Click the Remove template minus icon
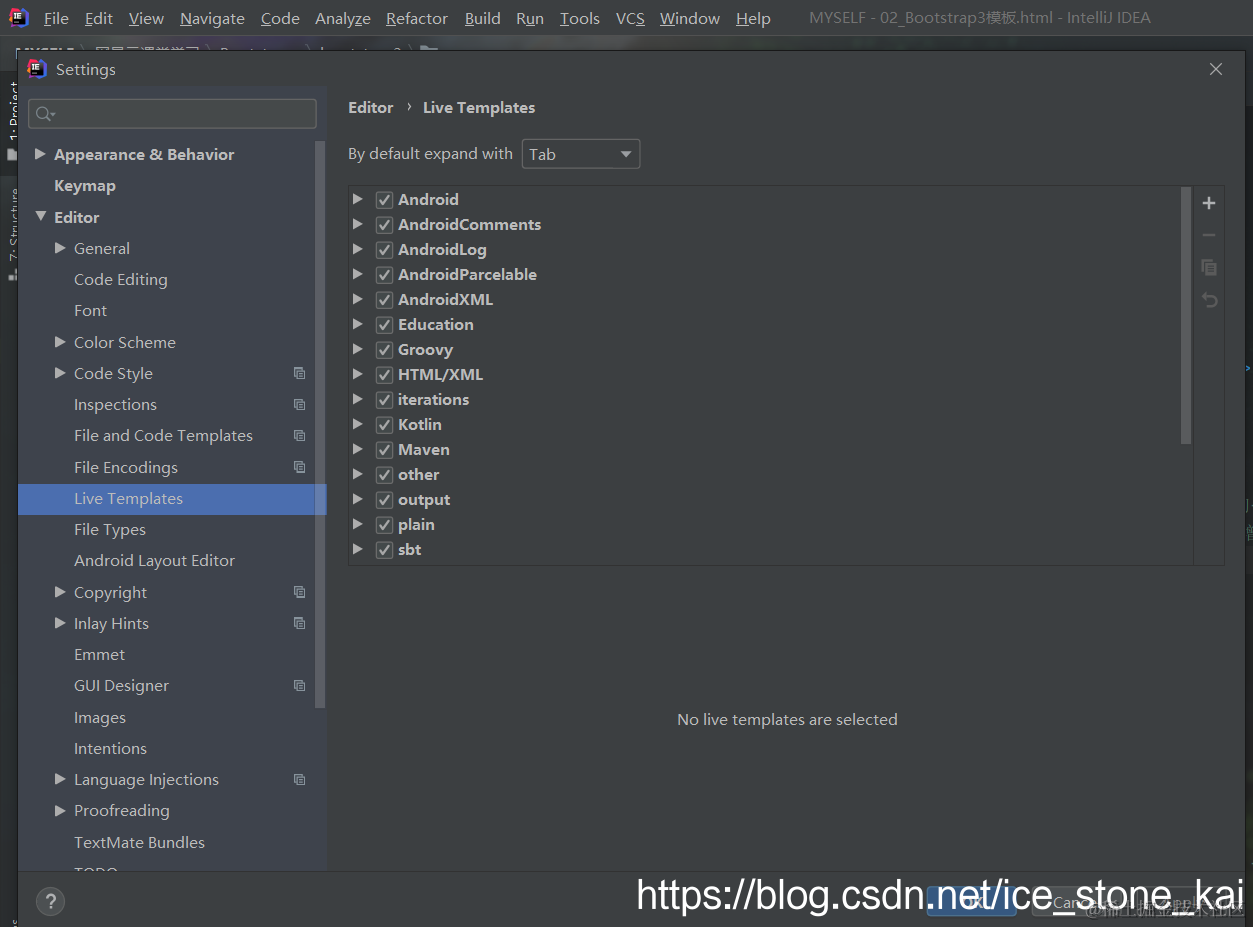 tap(1209, 235)
